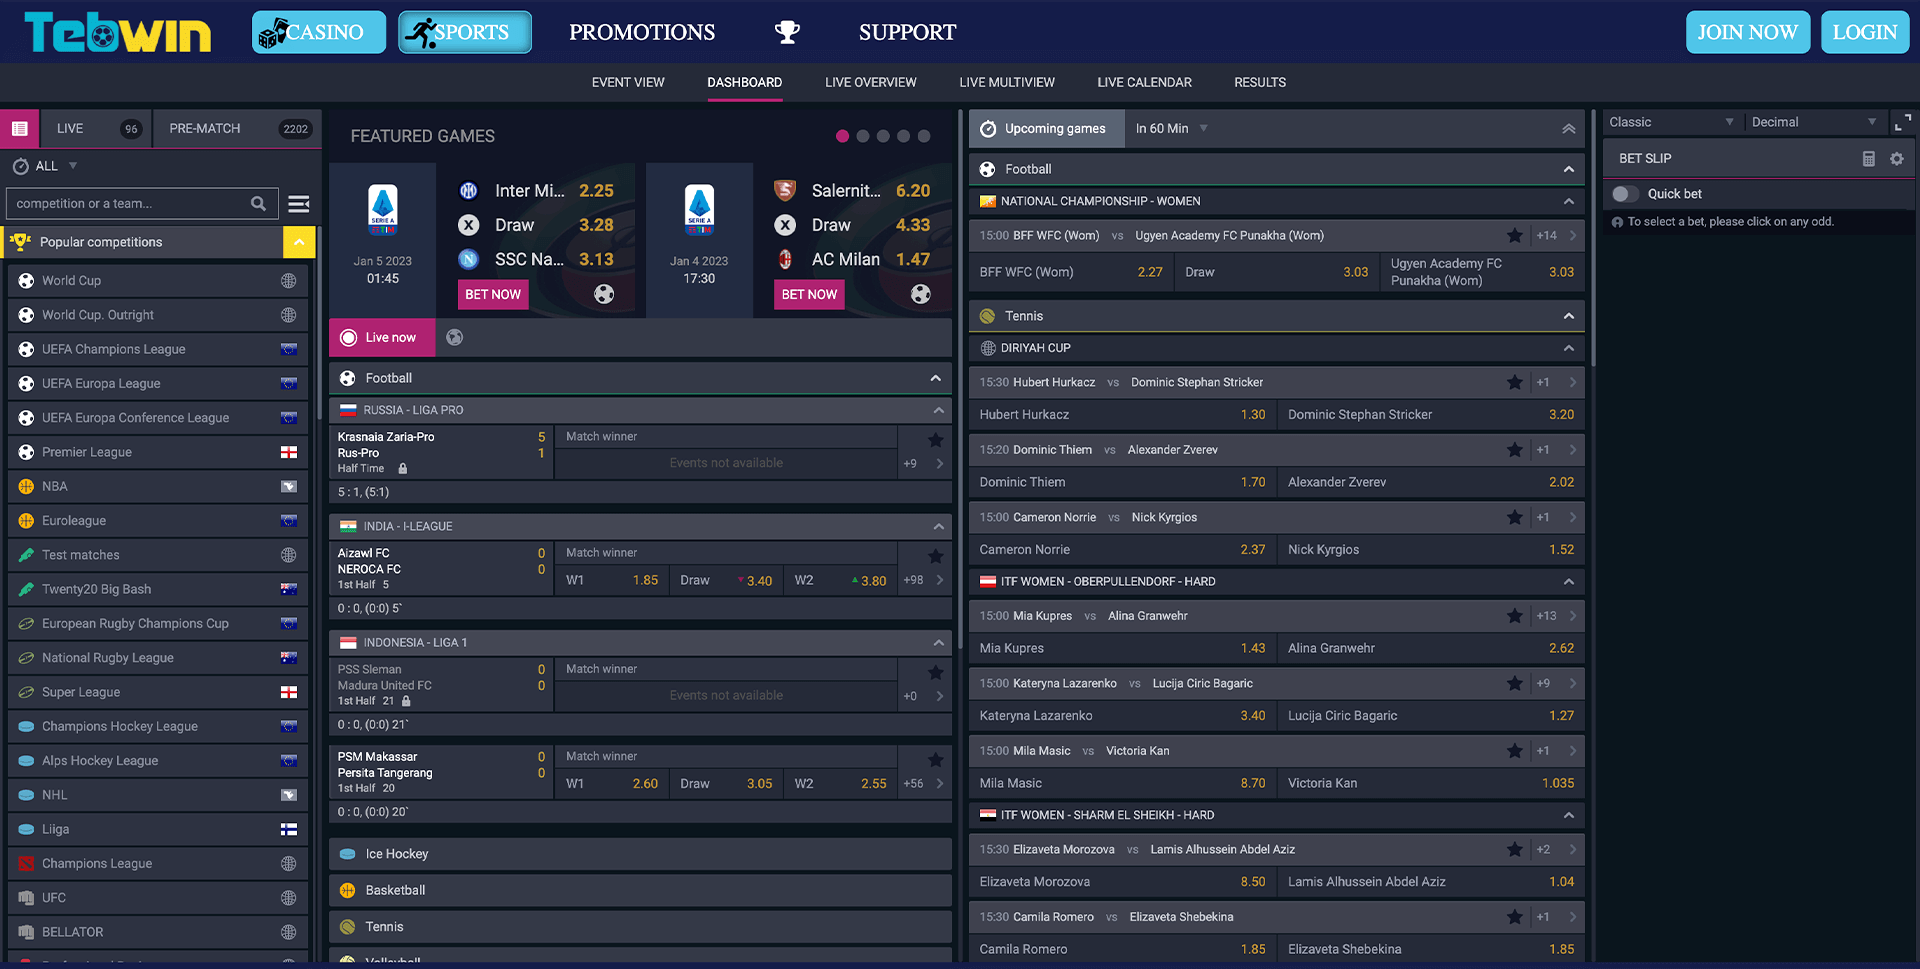Star the Thiem vs Zverev match
Image resolution: width=1920 pixels, height=969 pixels.
coord(1514,450)
